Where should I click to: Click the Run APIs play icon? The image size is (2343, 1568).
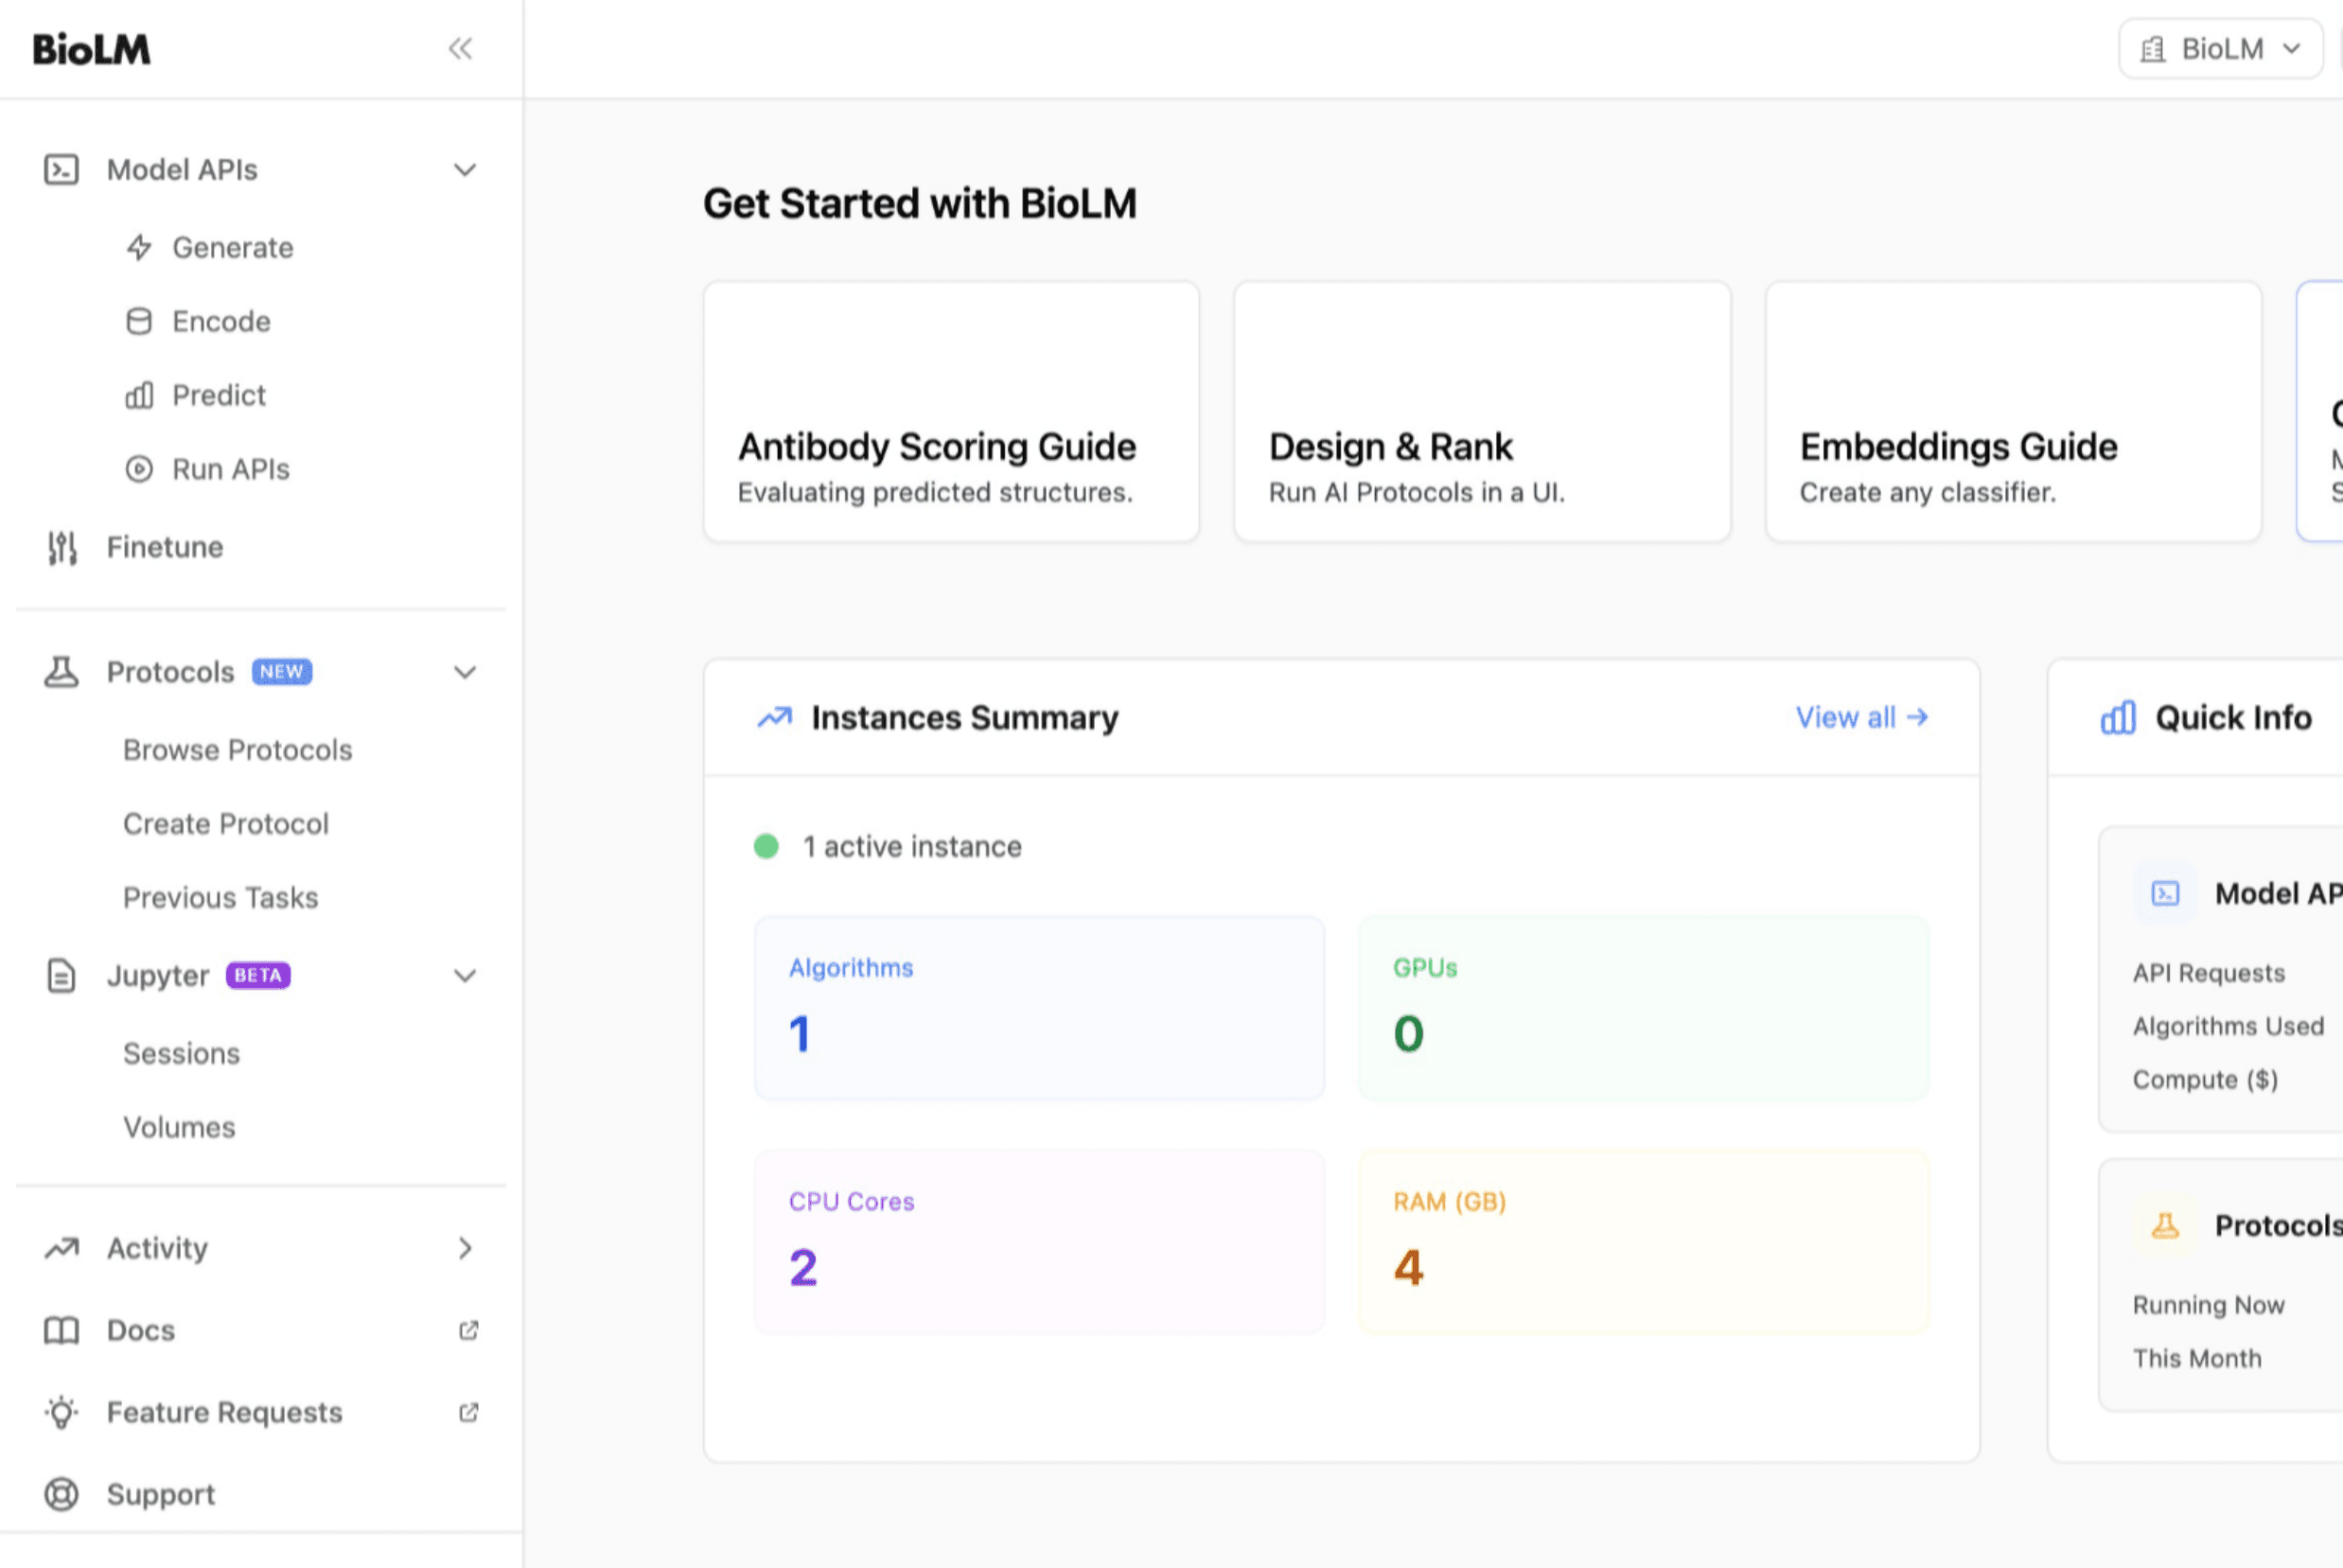point(139,469)
